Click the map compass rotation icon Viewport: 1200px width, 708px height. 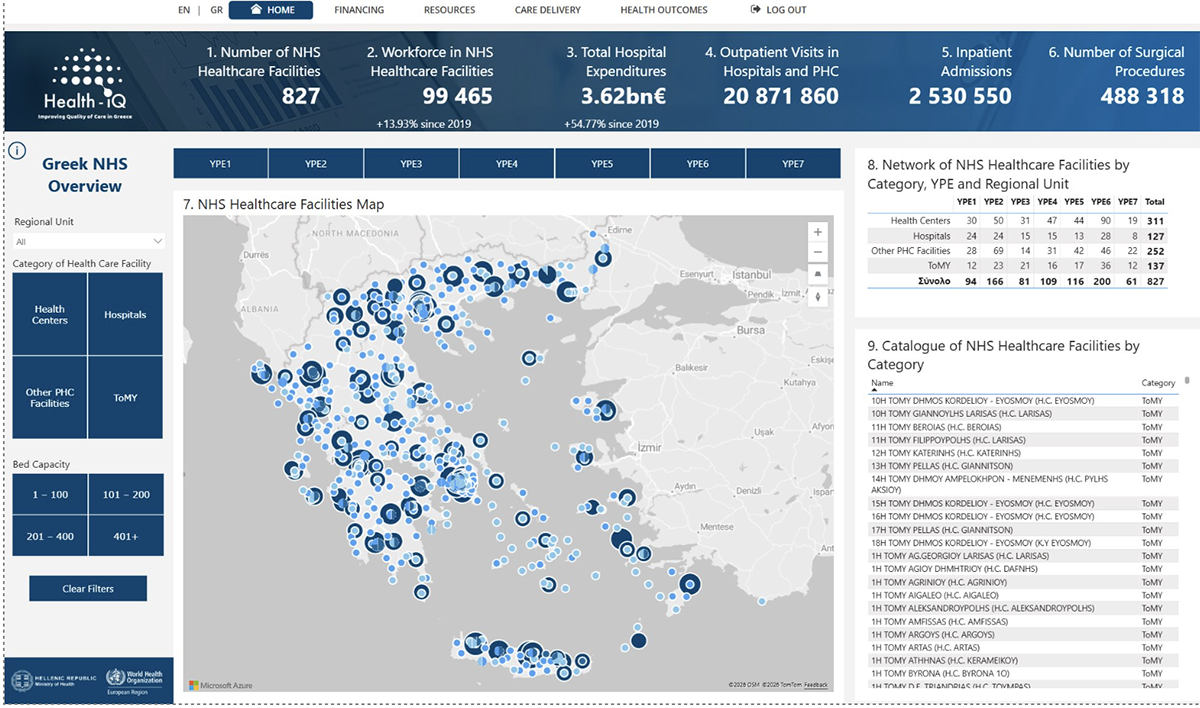[818, 296]
